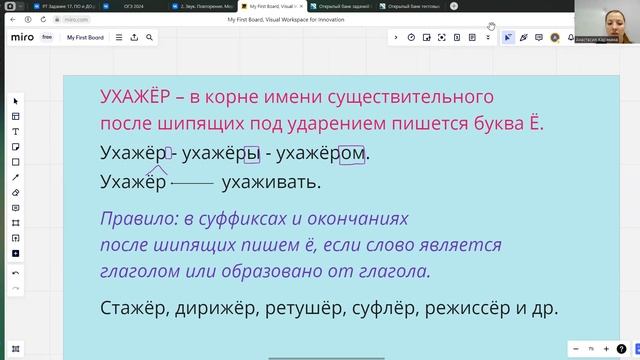Open board search magnifier

(149, 38)
